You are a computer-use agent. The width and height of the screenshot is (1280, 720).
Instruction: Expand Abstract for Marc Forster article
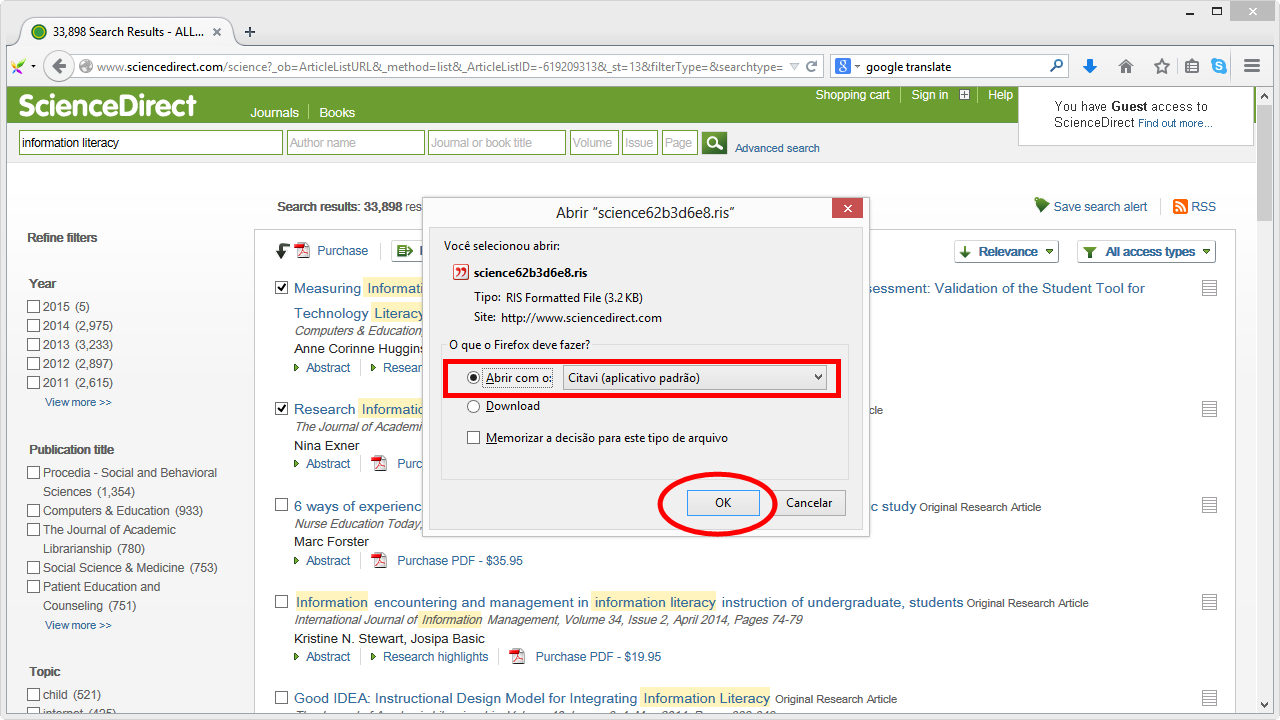(328, 561)
